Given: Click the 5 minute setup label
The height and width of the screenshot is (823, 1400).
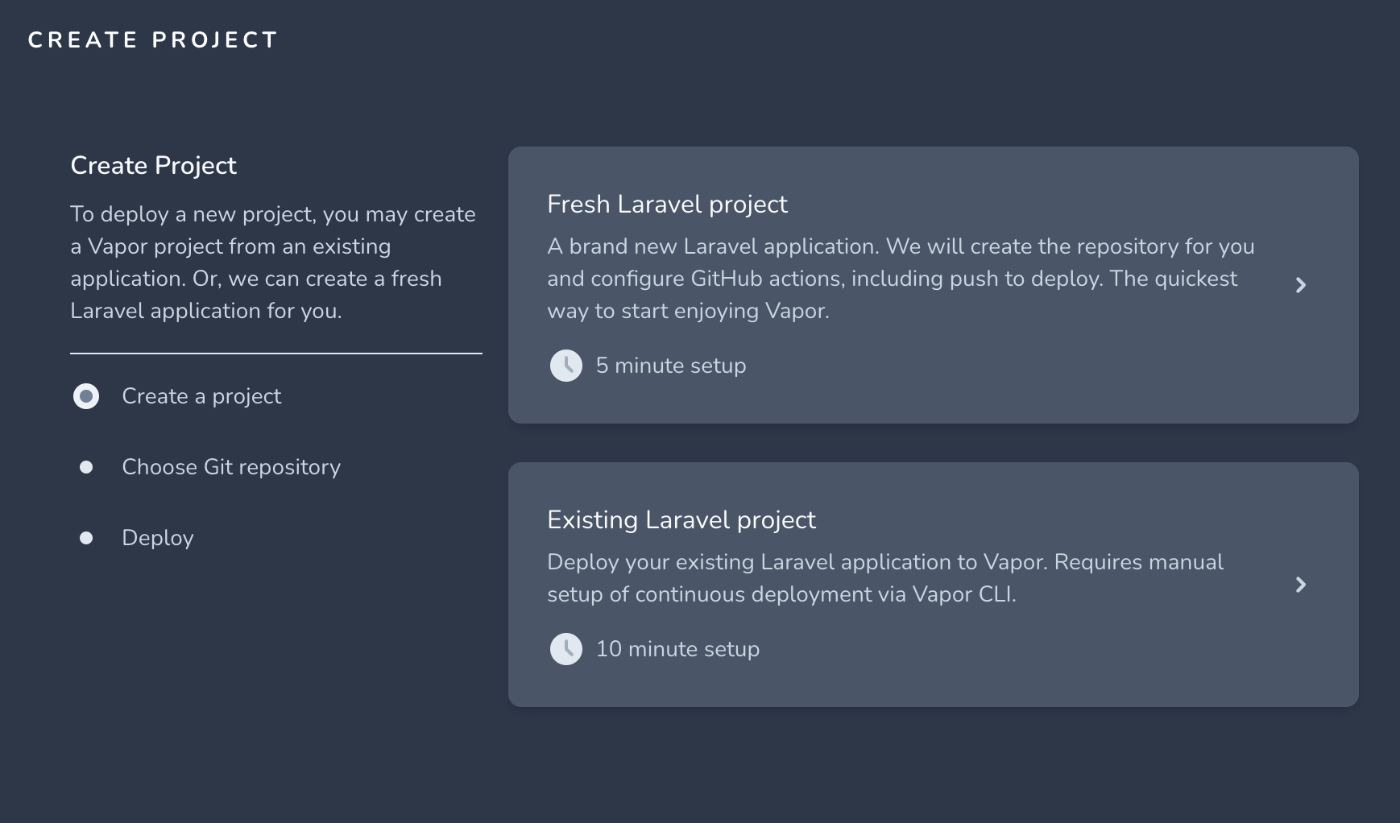Looking at the screenshot, I should pos(671,365).
